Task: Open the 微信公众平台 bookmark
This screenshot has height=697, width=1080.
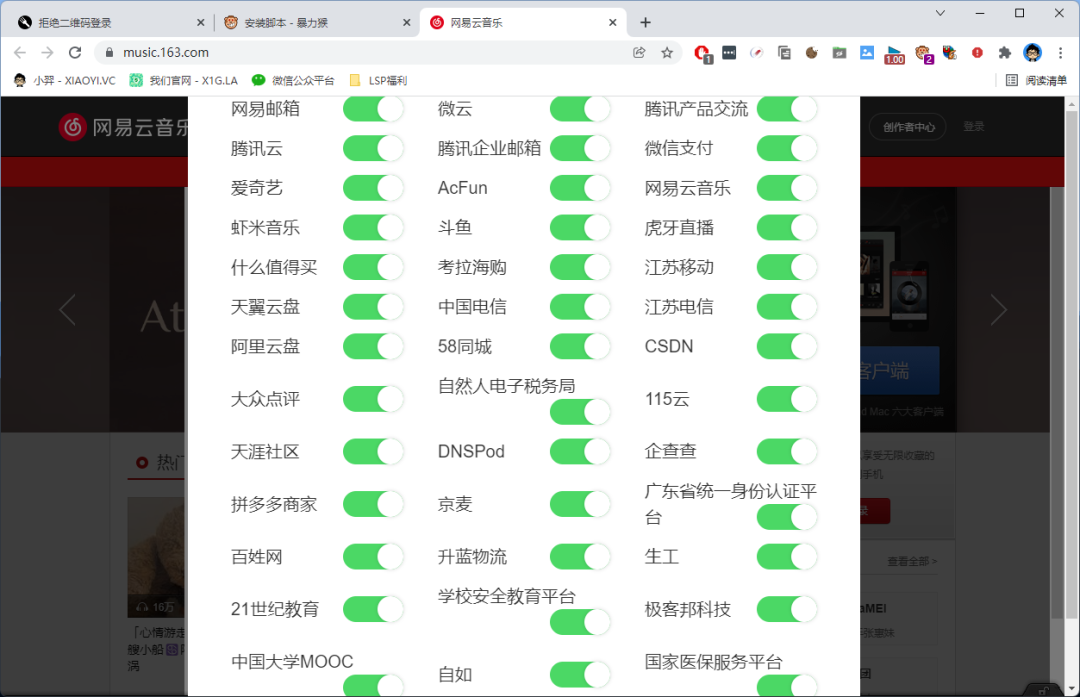Action: [293, 81]
